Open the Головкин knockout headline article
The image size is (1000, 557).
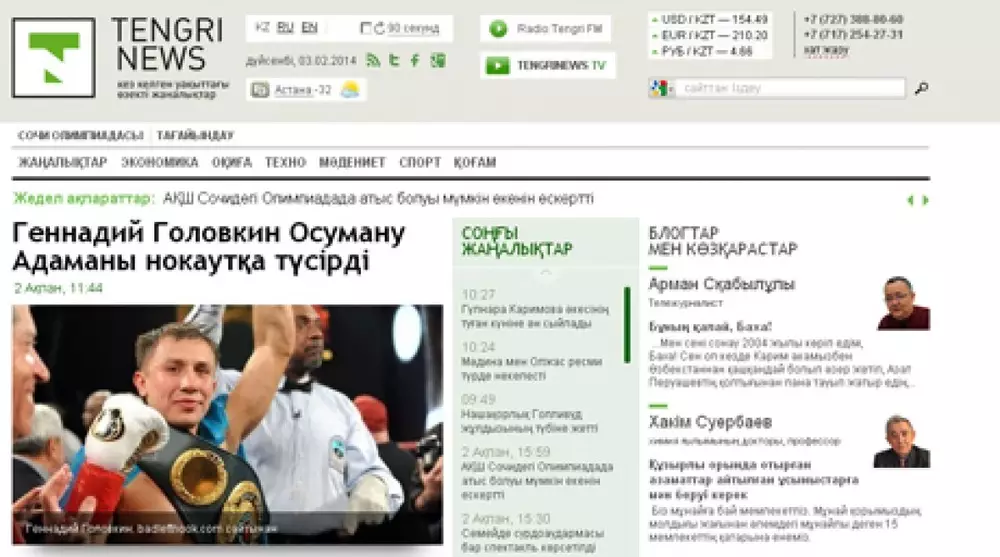pos(209,248)
